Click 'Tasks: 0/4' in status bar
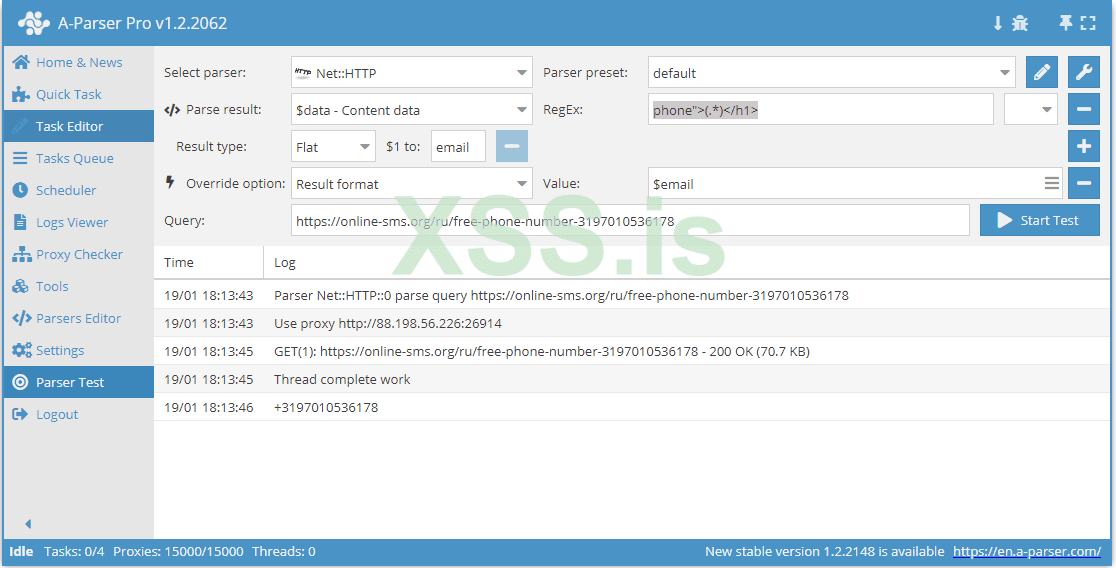The height and width of the screenshot is (568, 1116). click(74, 552)
